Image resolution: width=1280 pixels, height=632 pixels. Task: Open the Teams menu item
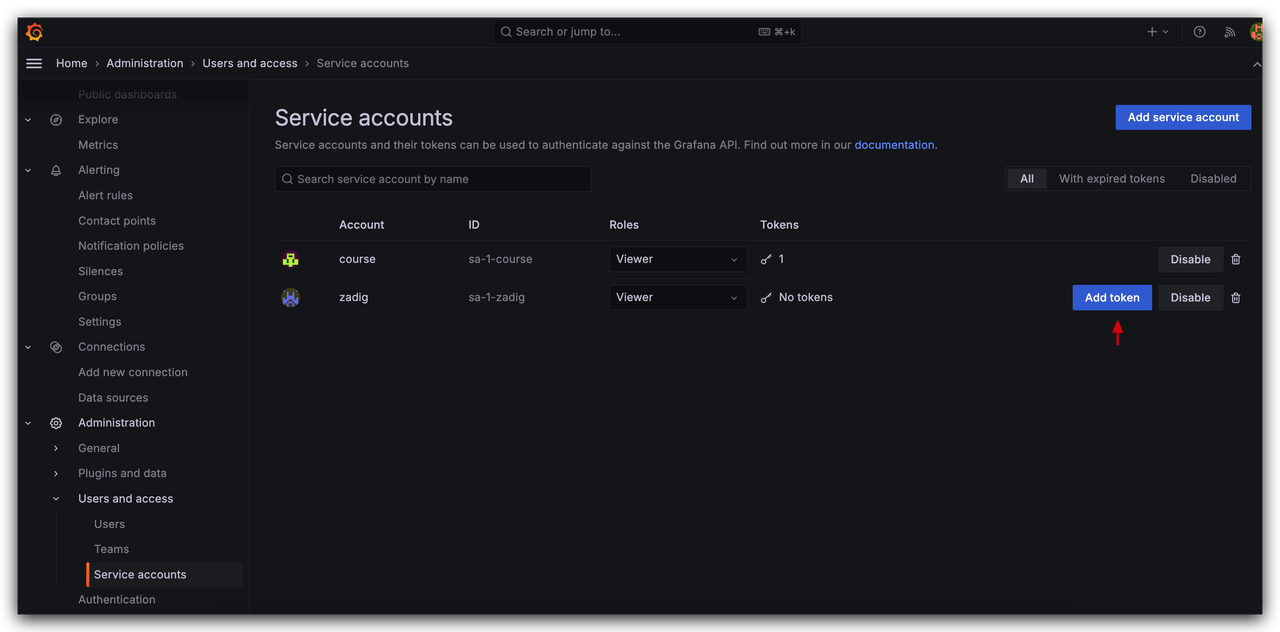pos(111,549)
